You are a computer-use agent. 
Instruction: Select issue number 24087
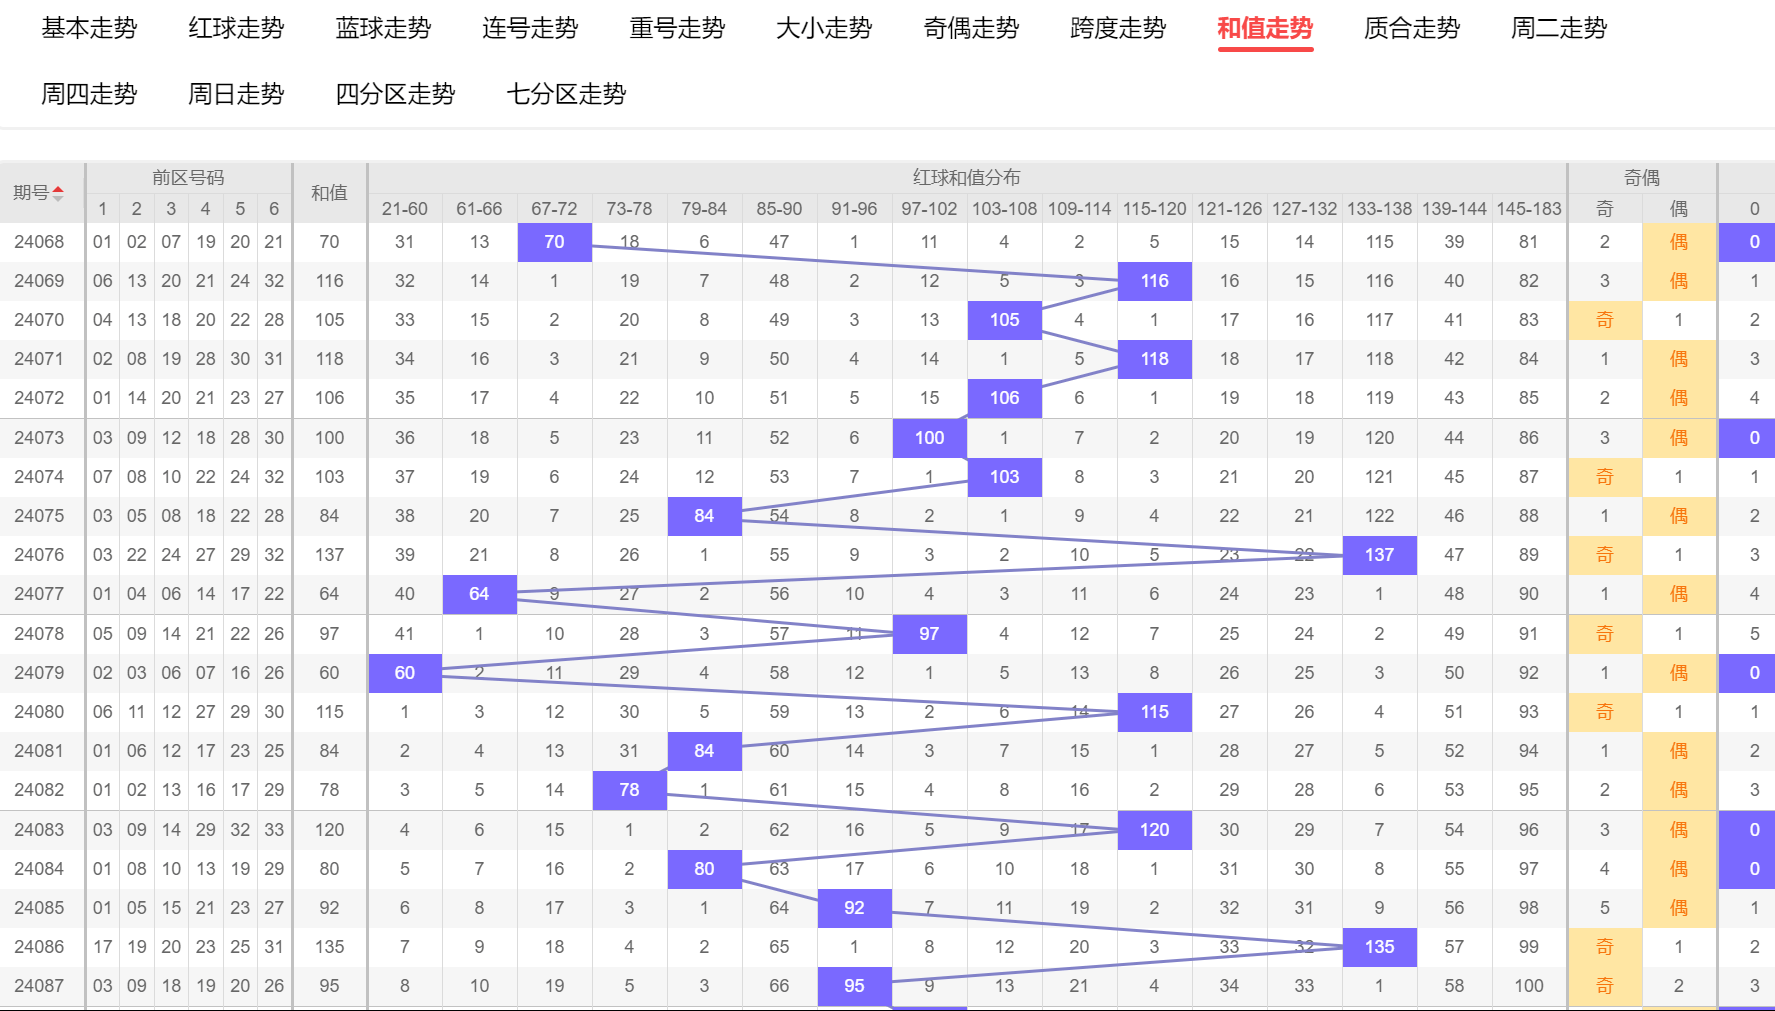[x=39, y=986]
